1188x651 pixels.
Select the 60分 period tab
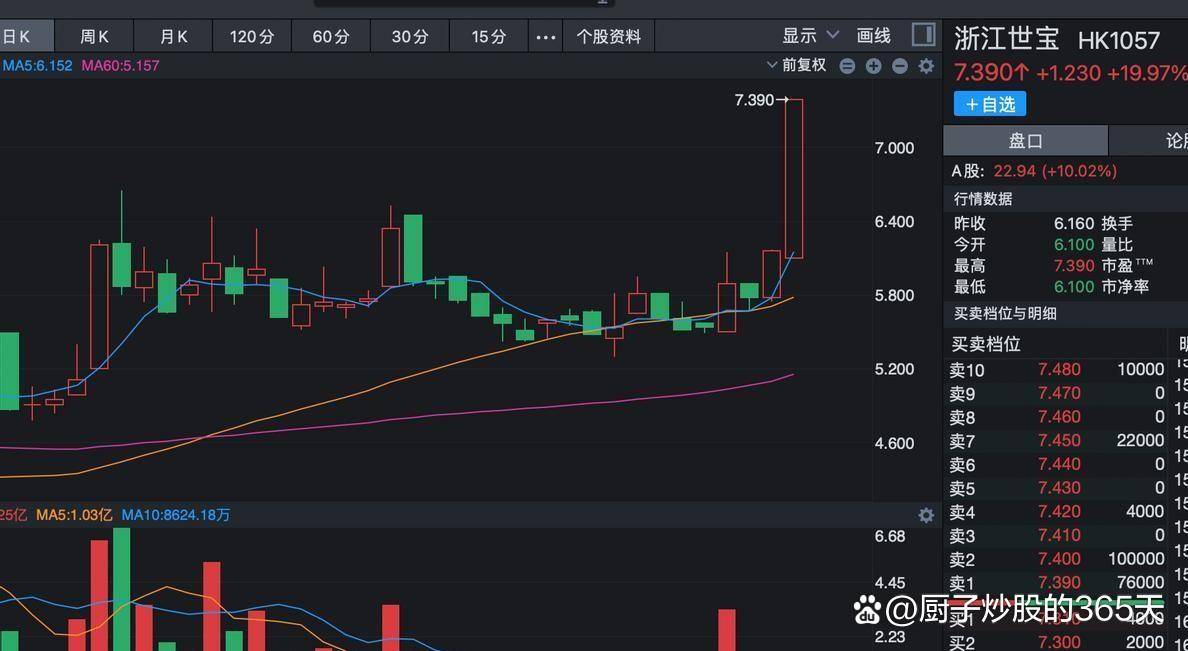331,37
